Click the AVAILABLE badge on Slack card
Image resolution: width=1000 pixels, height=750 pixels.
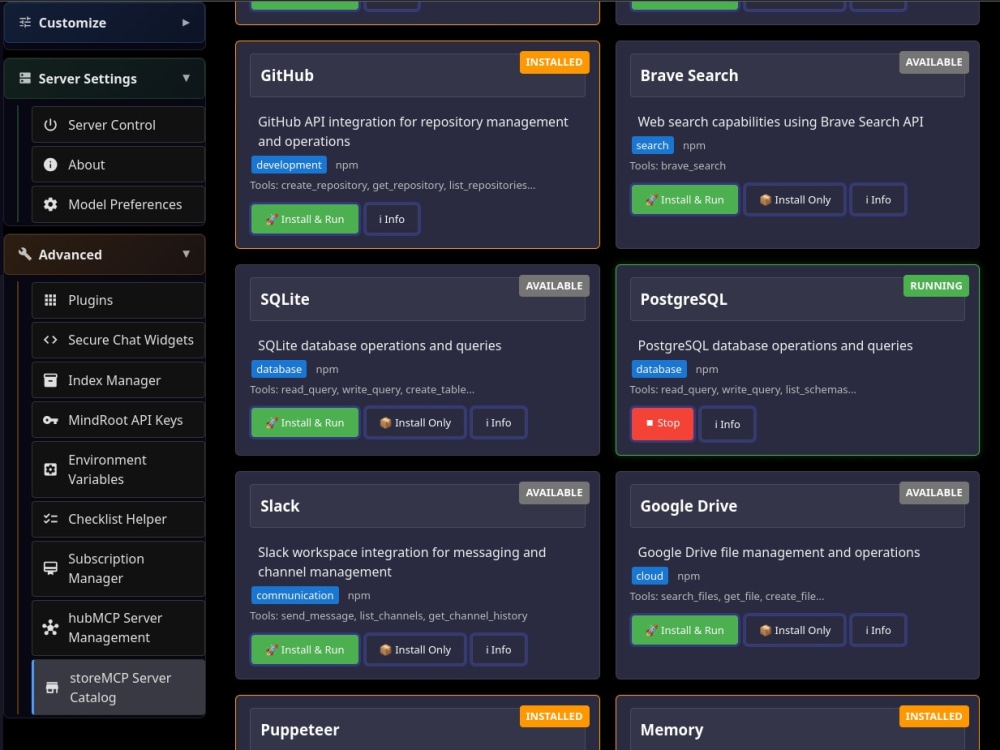(x=554, y=492)
